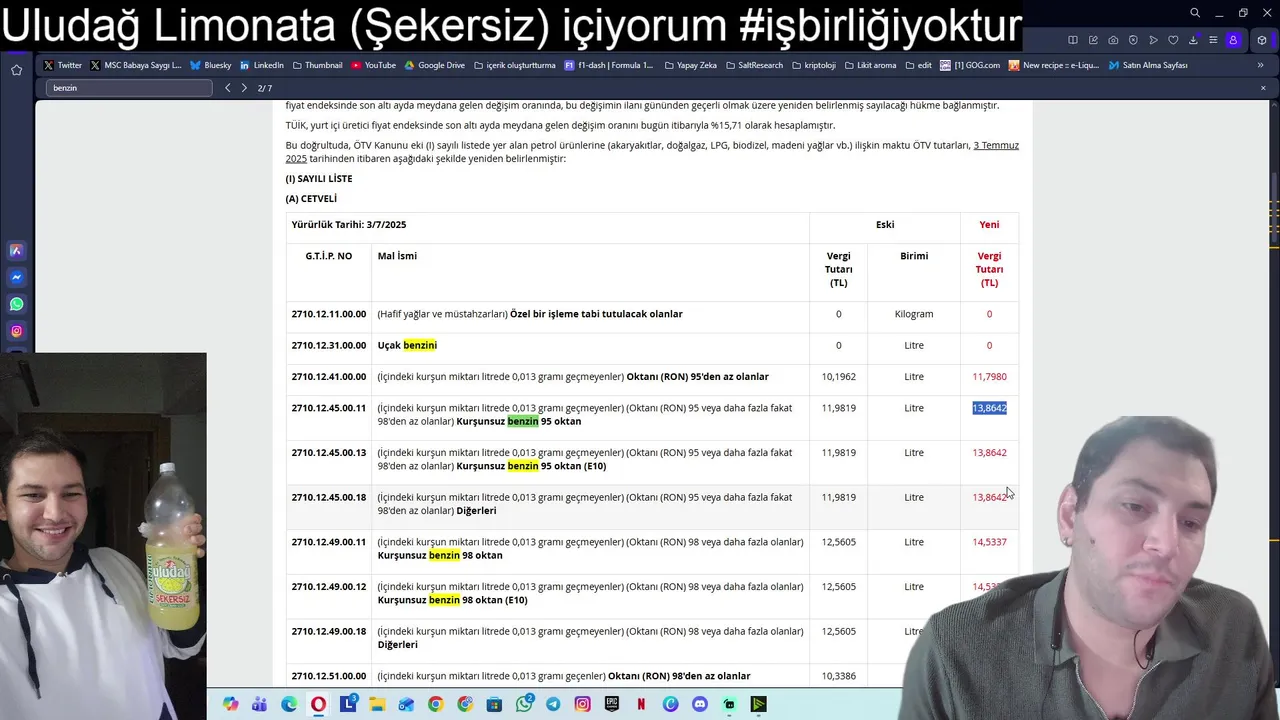This screenshot has height=720, width=1280.
Task: Open the Thumbnail bookmark folder
Action: pyautogui.click(x=318, y=65)
